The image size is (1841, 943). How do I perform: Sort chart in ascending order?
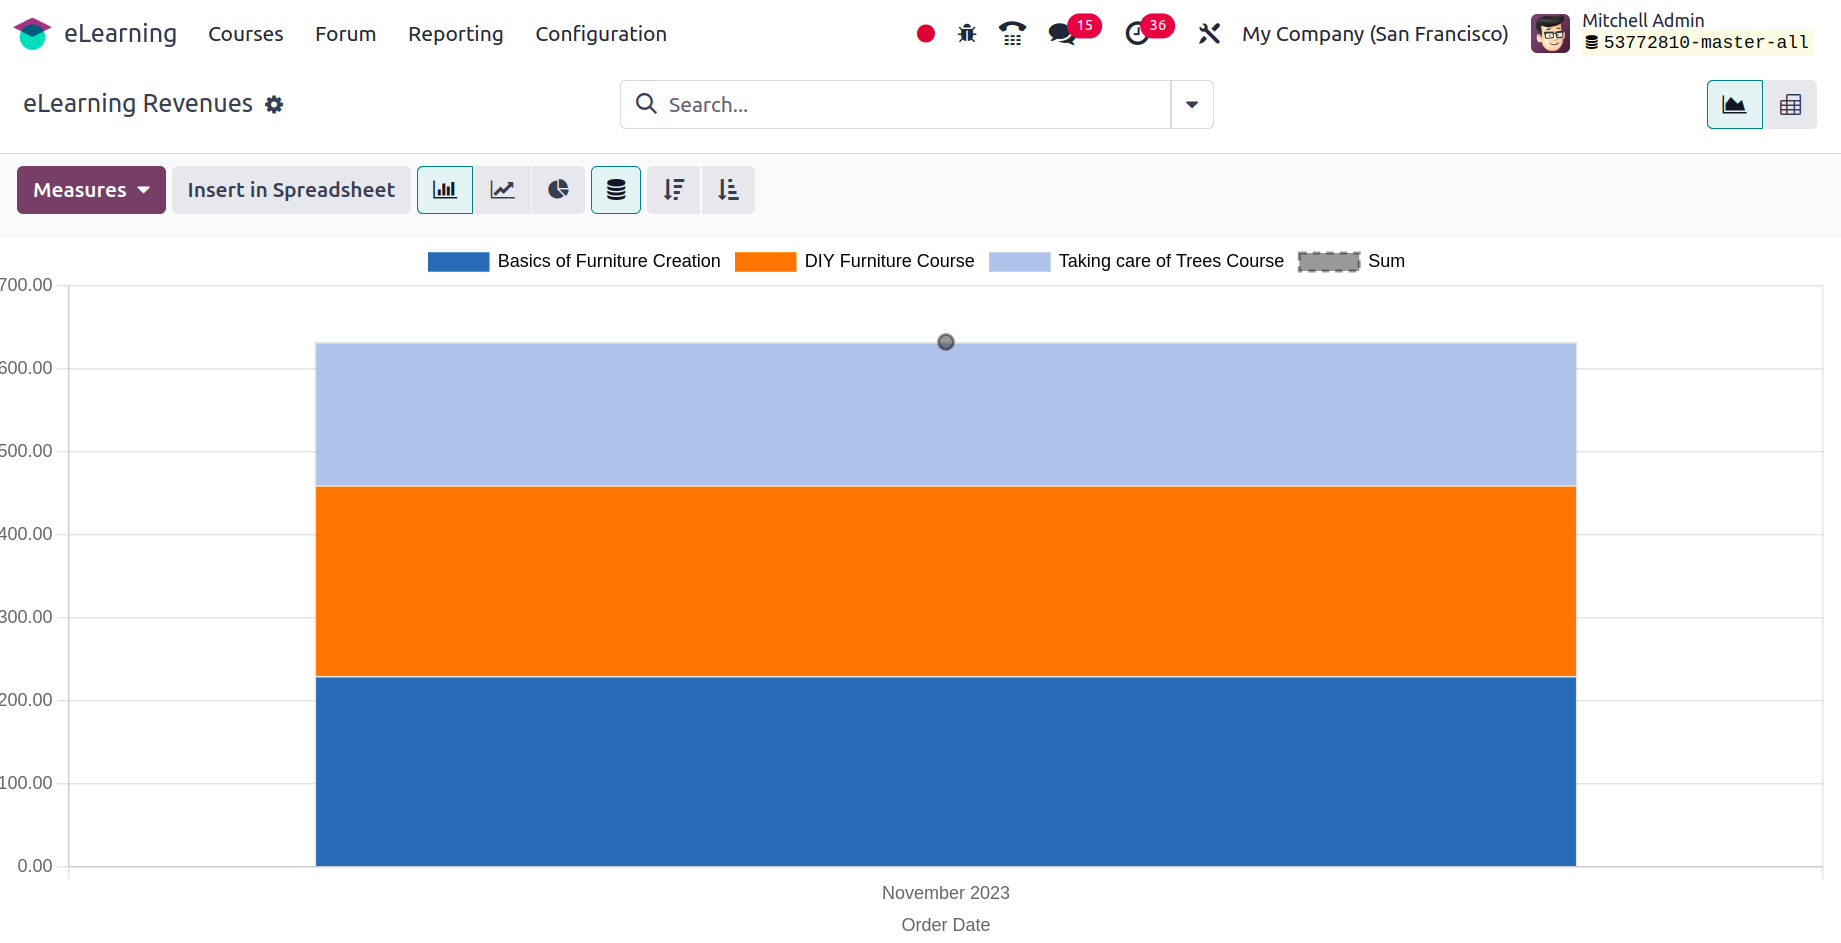click(728, 190)
